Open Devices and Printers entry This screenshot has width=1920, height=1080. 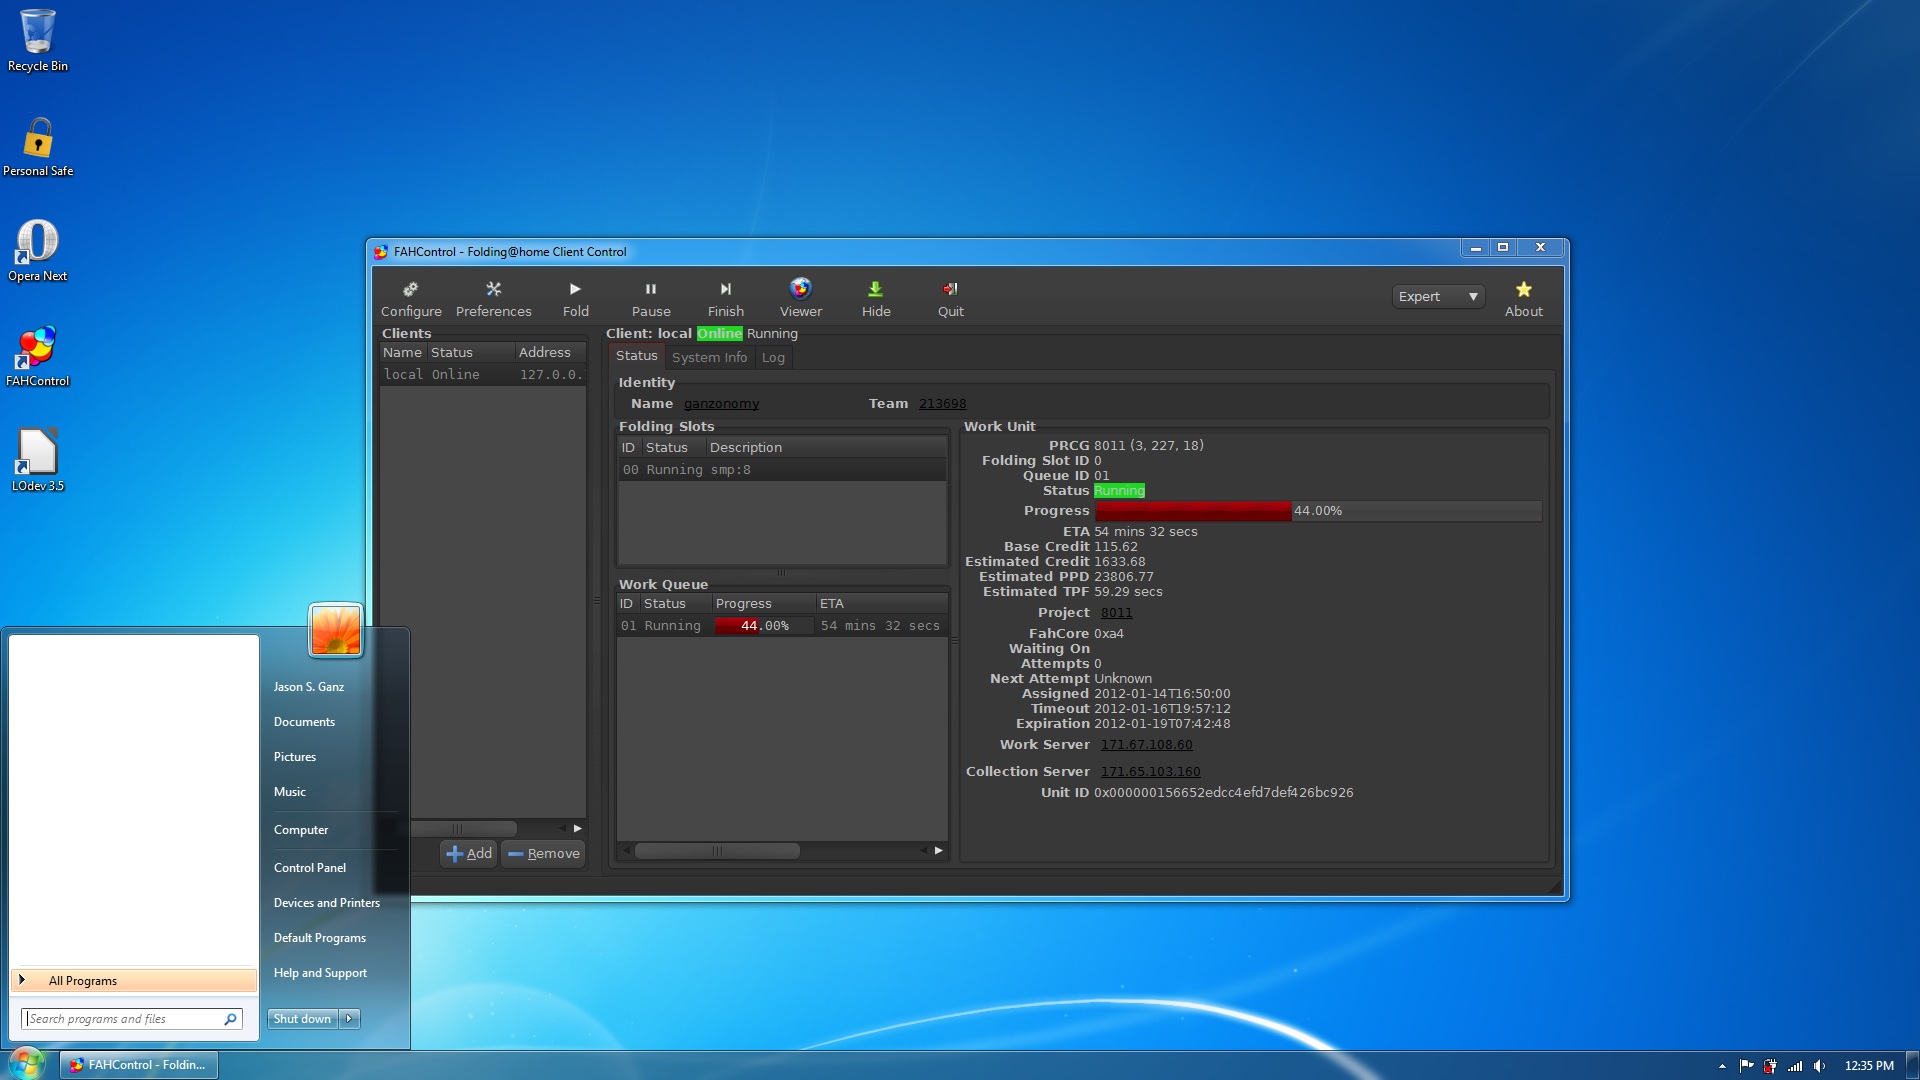click(327, 903)
